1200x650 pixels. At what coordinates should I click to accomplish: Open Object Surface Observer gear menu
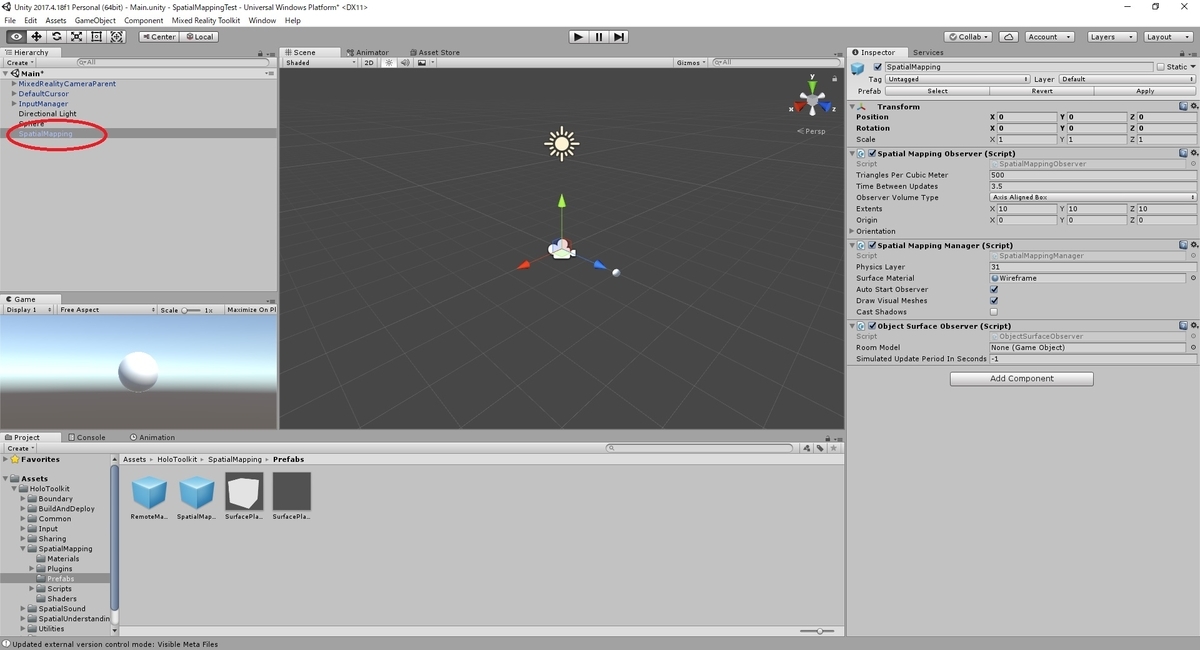tap(1193, 326)
